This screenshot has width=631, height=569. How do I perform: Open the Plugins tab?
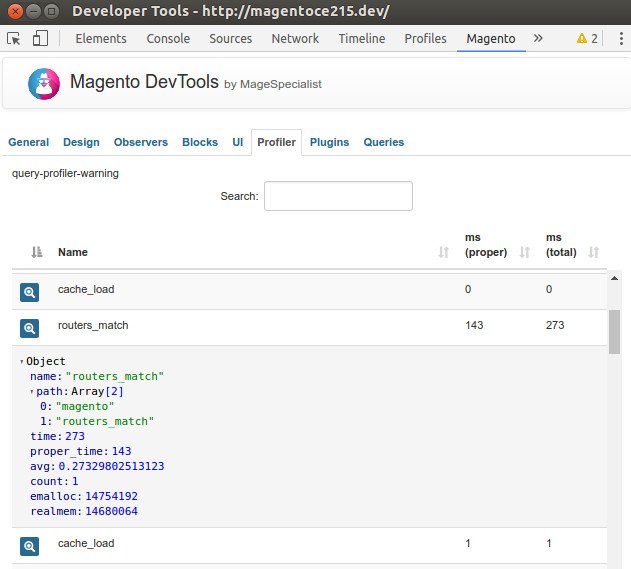(329, 142)
